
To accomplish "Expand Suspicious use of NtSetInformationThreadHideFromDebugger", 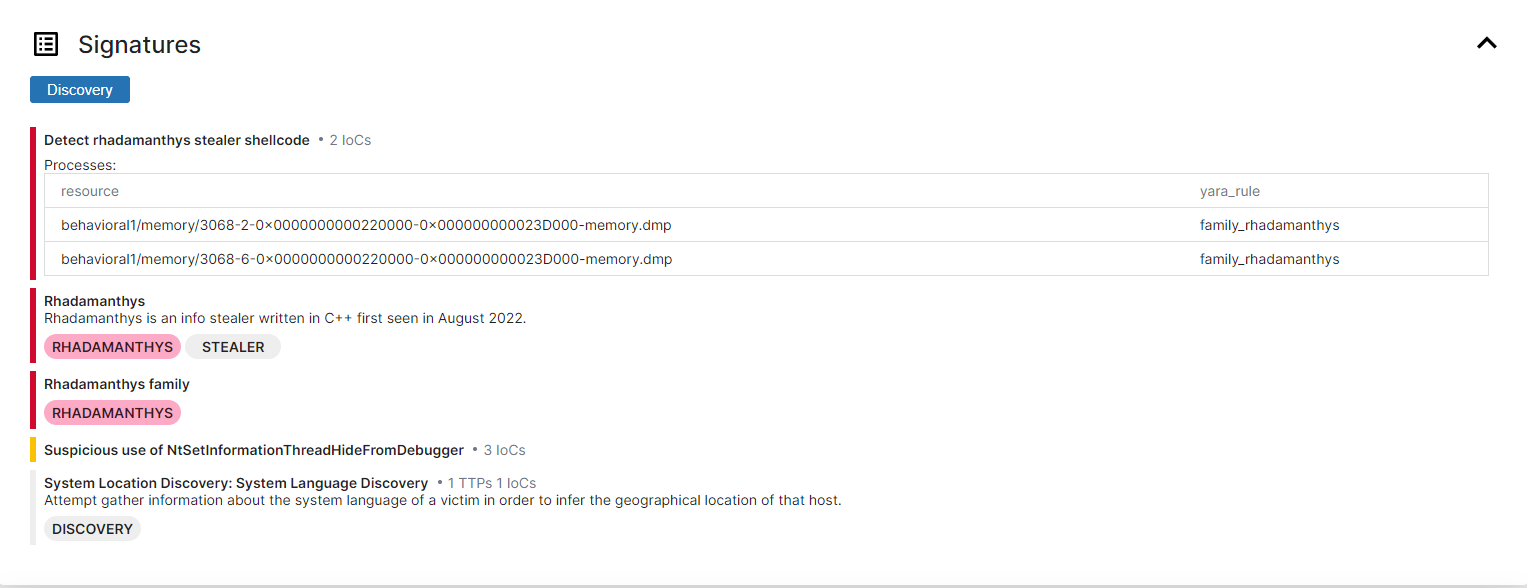I will coord(254,450).
